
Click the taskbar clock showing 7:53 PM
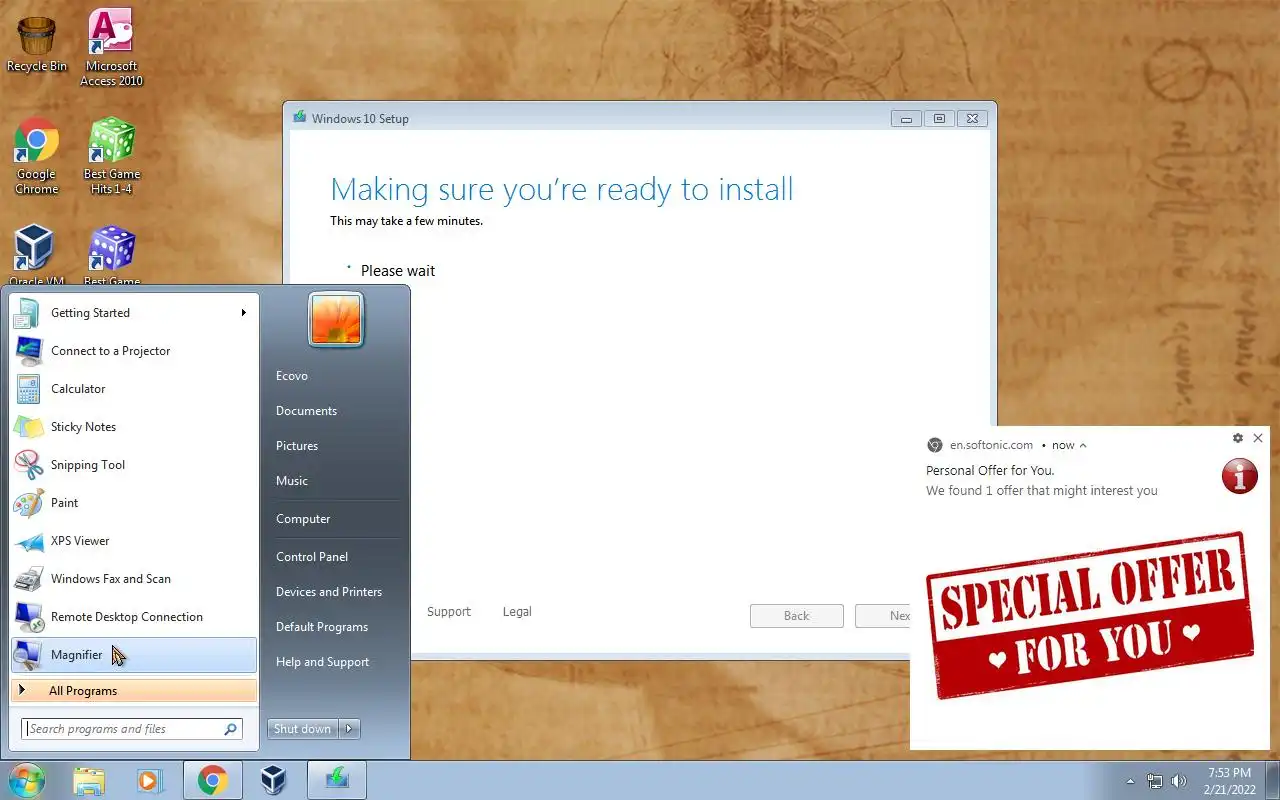(1229, 781)
